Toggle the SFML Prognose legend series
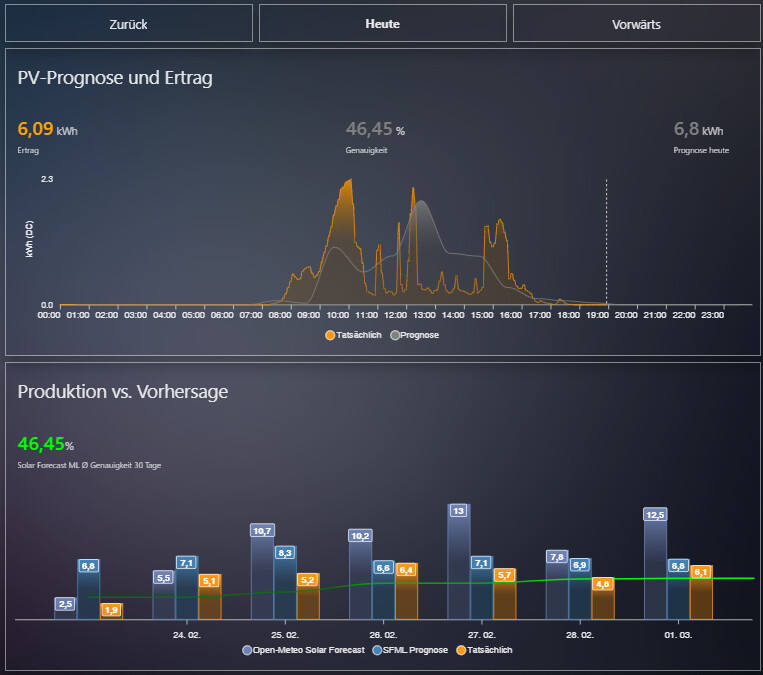Image resolution: width=763 pixels, height=675 pixels. 410,650
